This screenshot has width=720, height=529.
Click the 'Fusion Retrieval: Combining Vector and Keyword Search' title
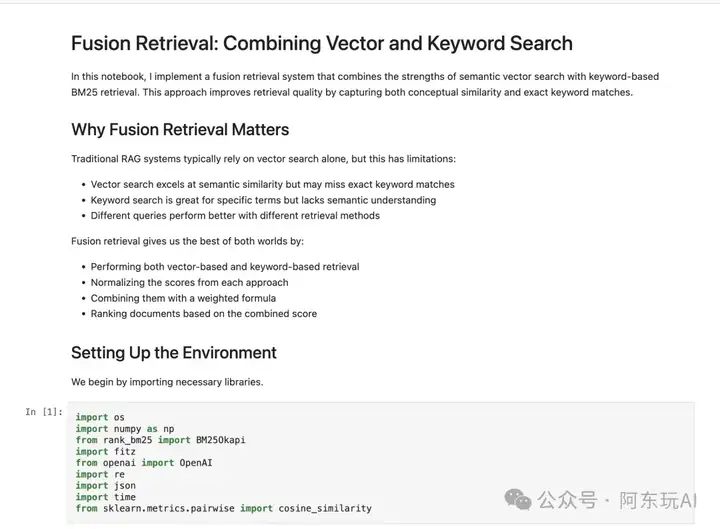coord(322,44)
